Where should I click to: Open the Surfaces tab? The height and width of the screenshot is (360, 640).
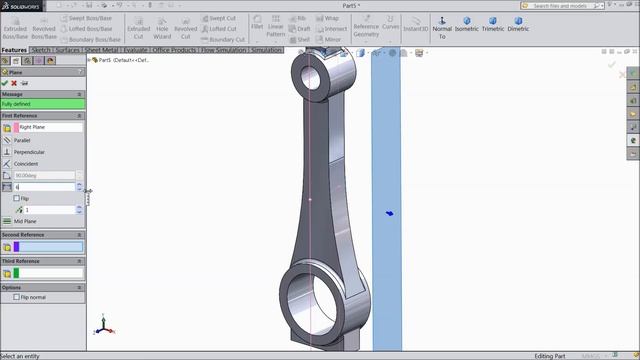(67, 50)
